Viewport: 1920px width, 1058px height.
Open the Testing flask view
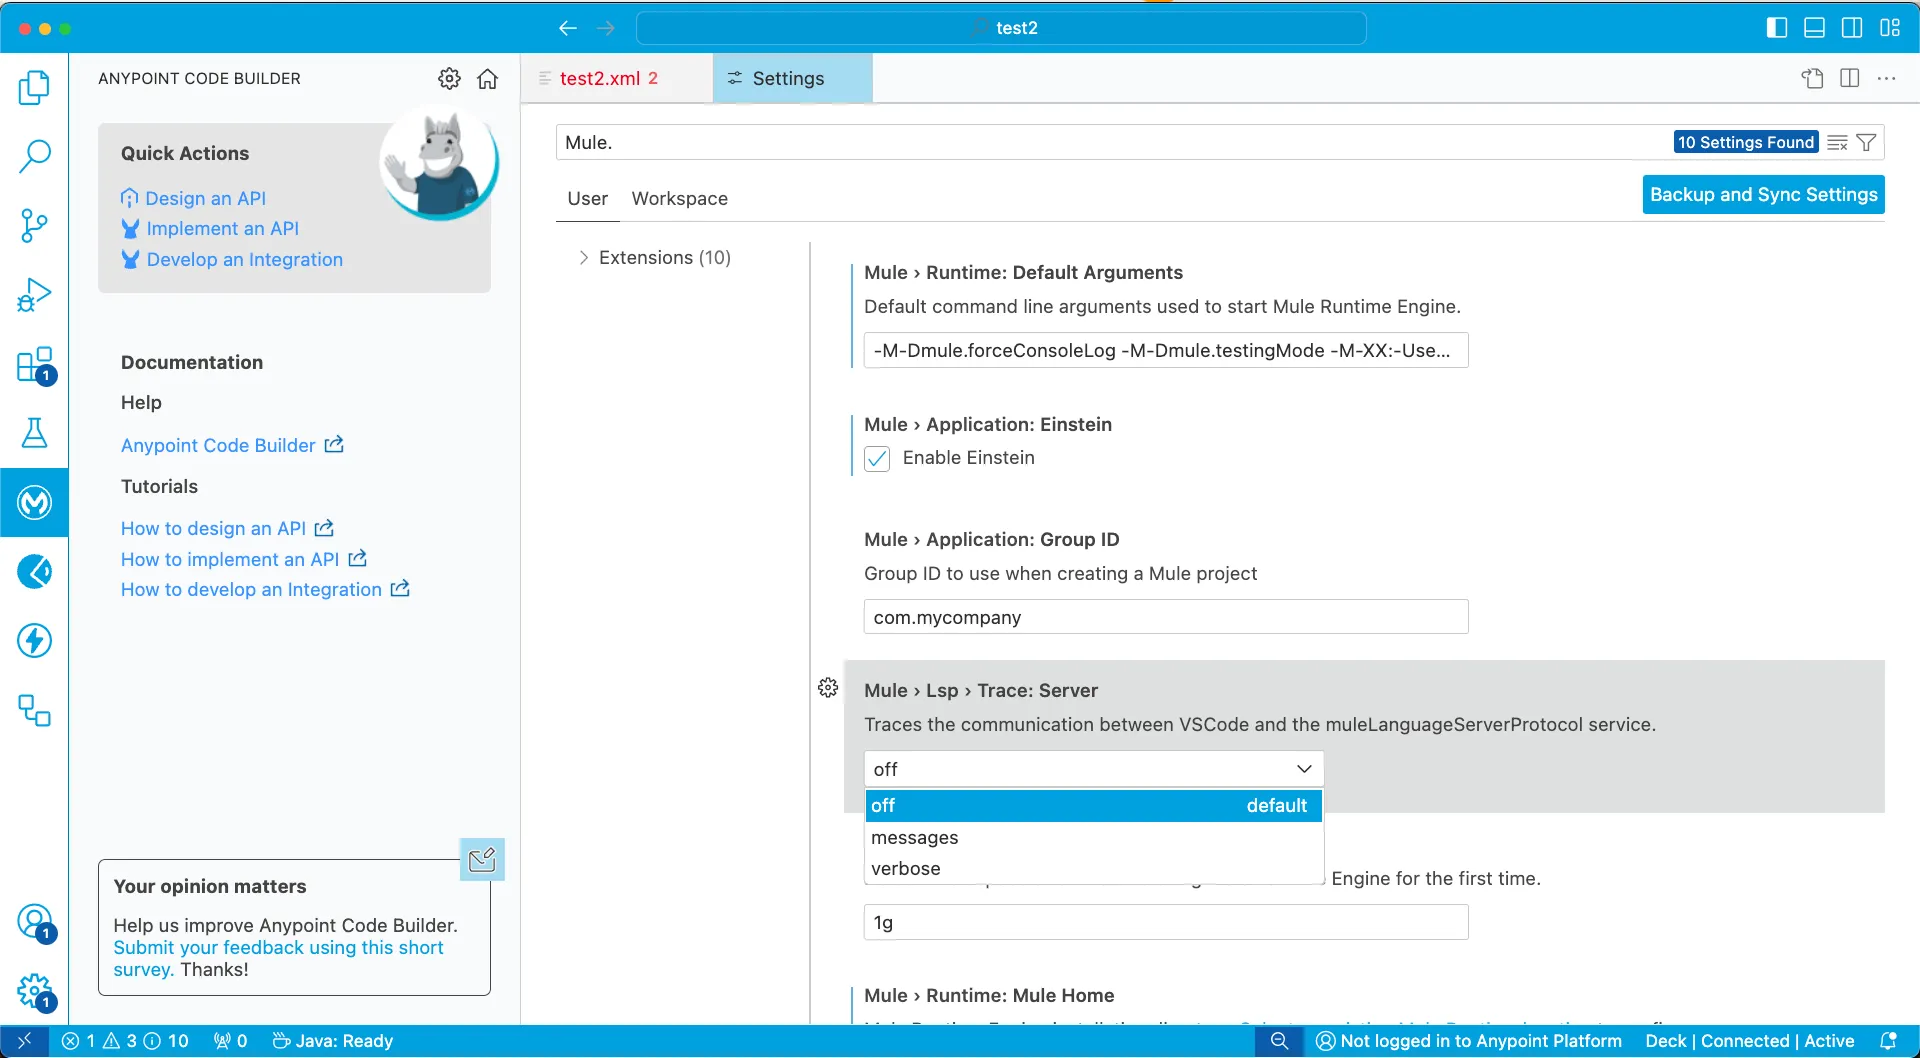coord(34,433)
